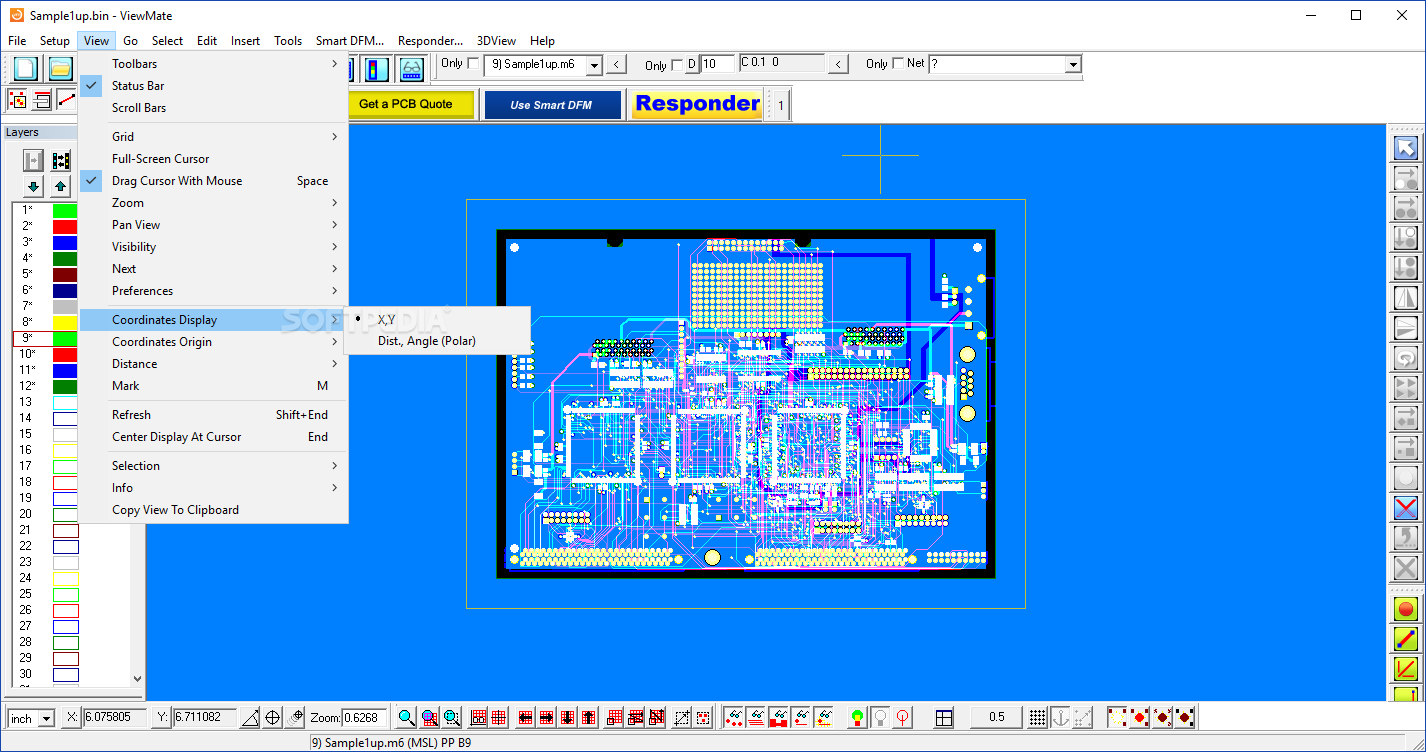Click the 0.5 grid value button
Image resolution: width=1426 pixels, height=752 pixels.
point(996,717)
